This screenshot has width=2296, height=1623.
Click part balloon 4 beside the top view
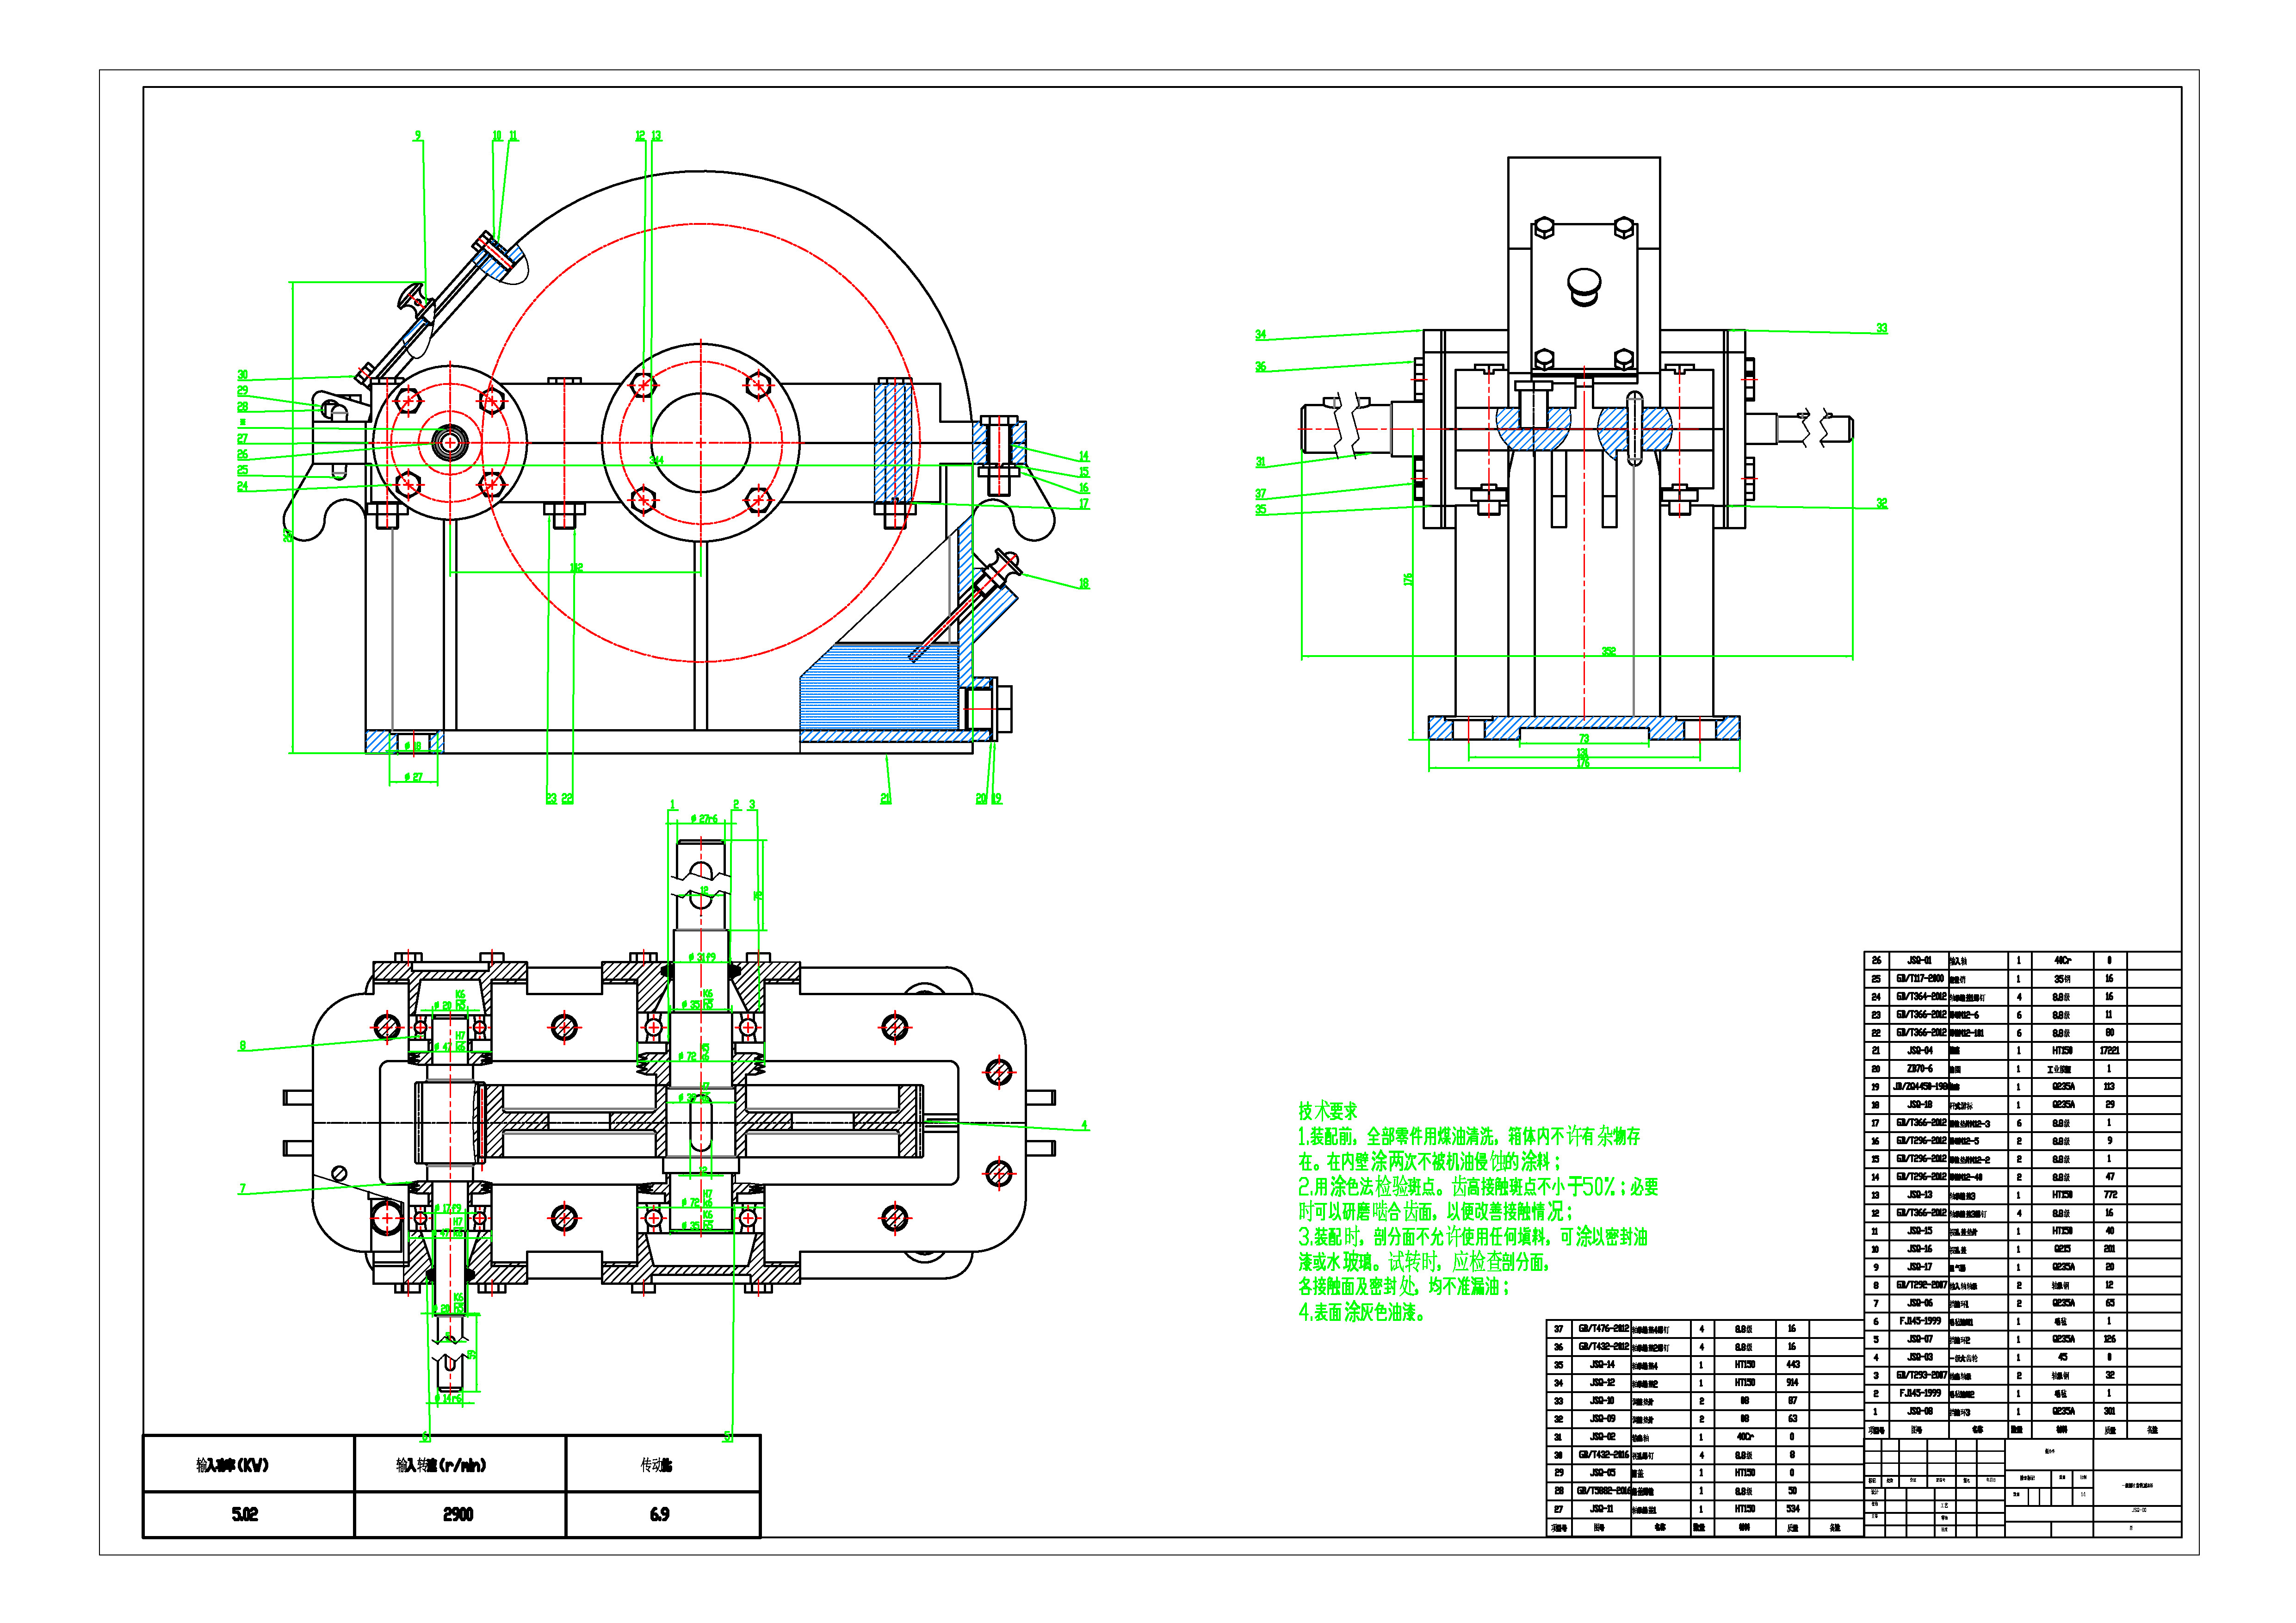coord(1084,1125)
